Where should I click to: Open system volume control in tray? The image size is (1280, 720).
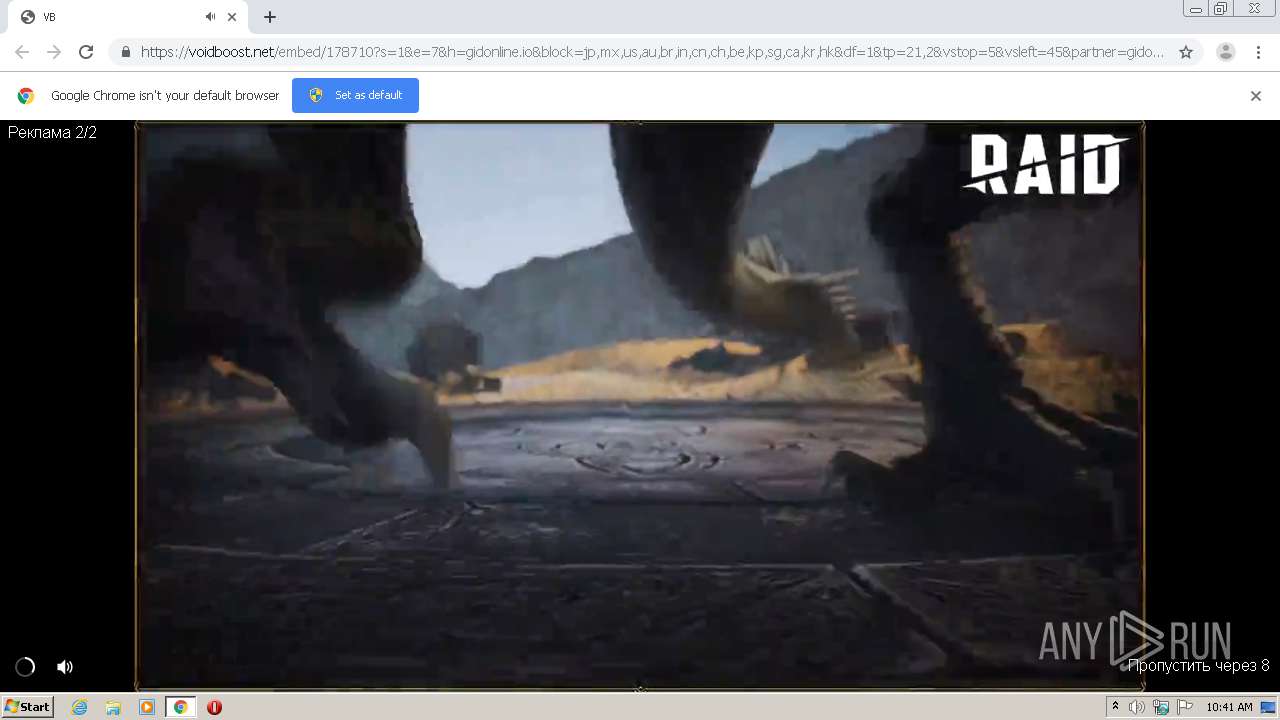point(1137,707)
